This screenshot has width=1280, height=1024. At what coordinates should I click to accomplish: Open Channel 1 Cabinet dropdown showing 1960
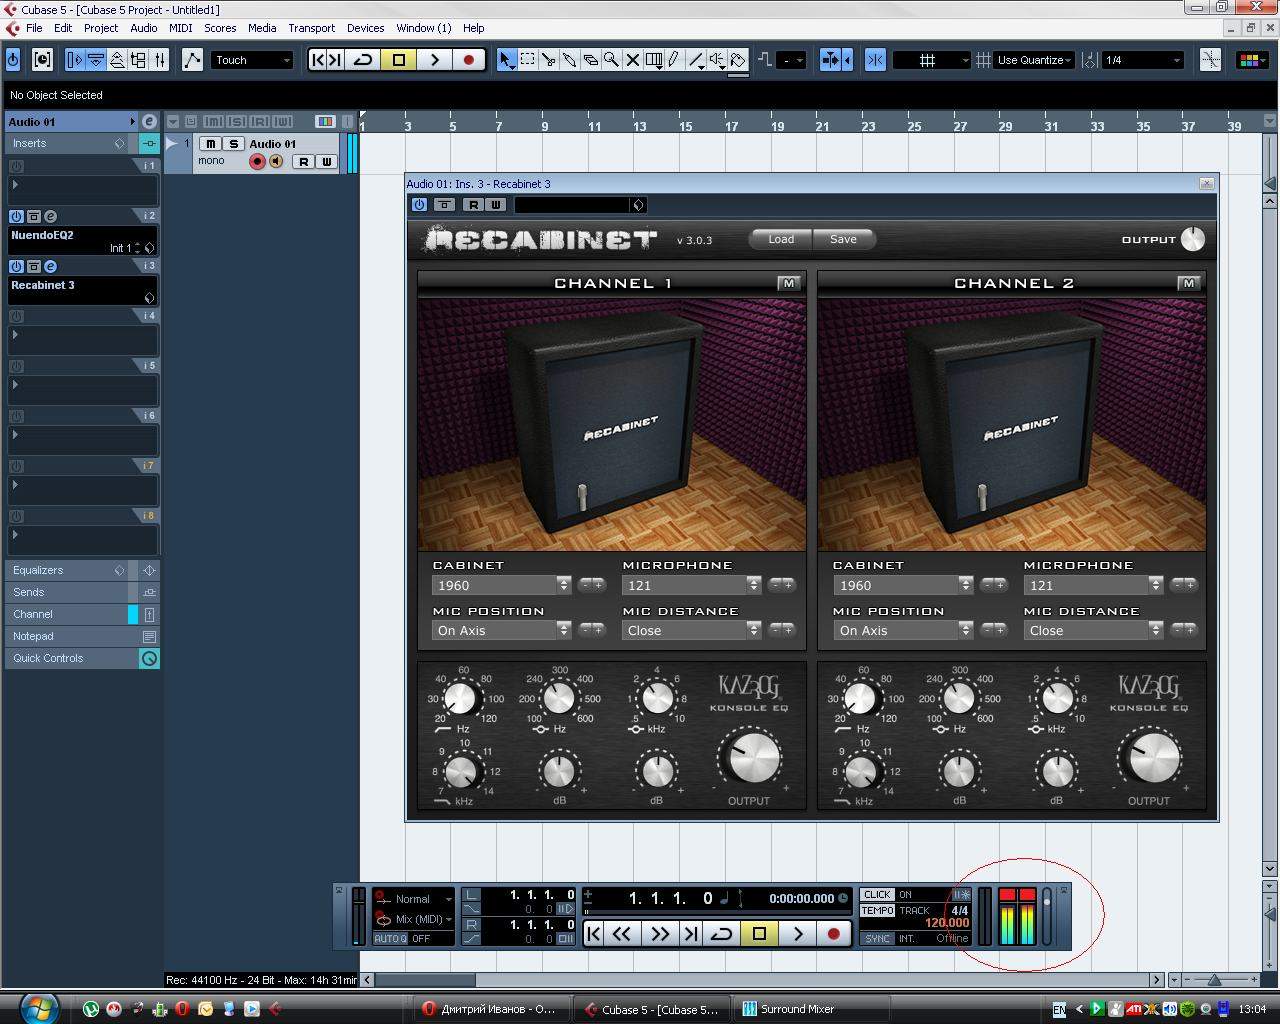[x=500, y=585]
